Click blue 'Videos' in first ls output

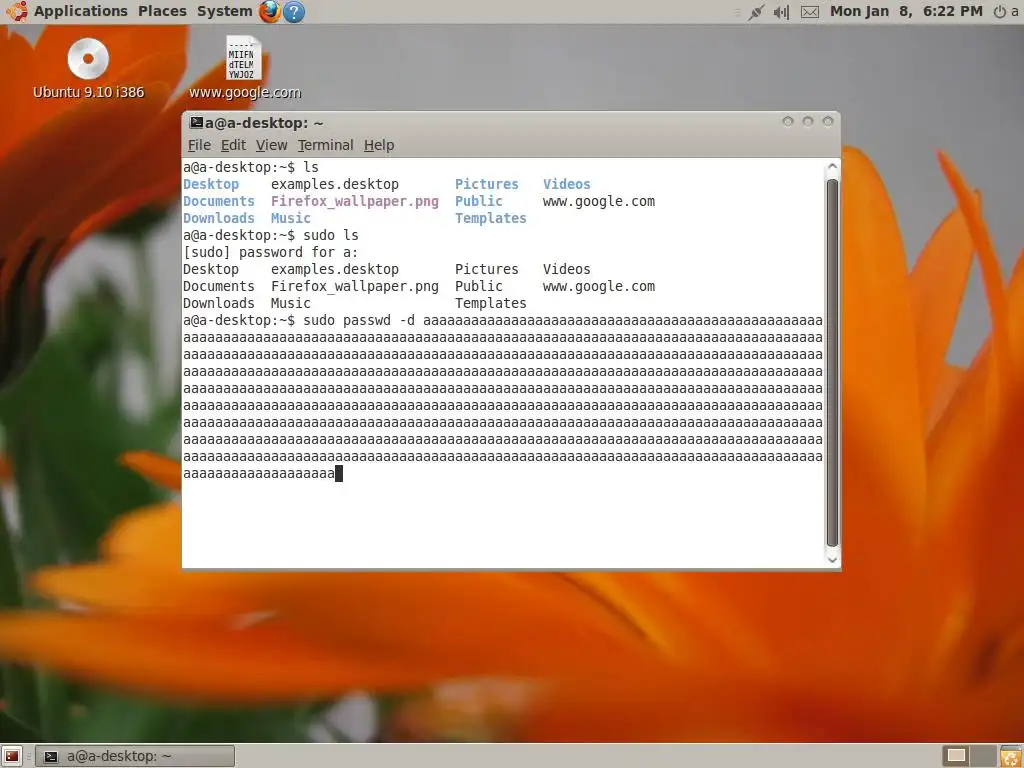(x=566, y=184)
